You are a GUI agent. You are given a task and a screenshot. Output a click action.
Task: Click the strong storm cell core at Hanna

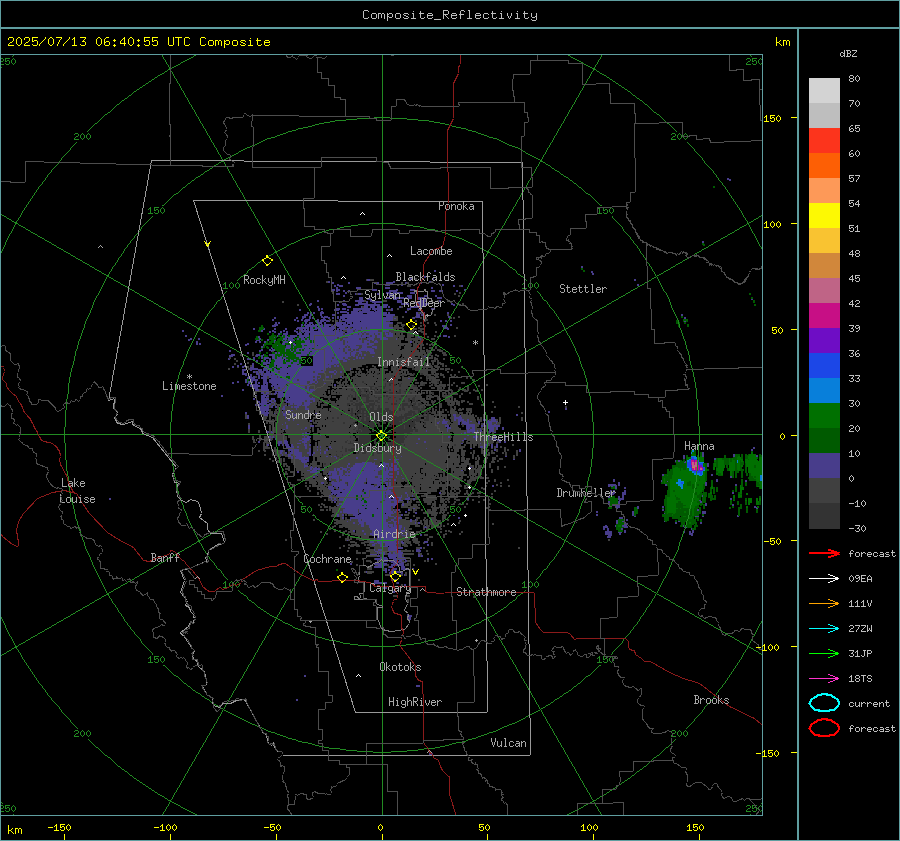[x=696, y=465]
